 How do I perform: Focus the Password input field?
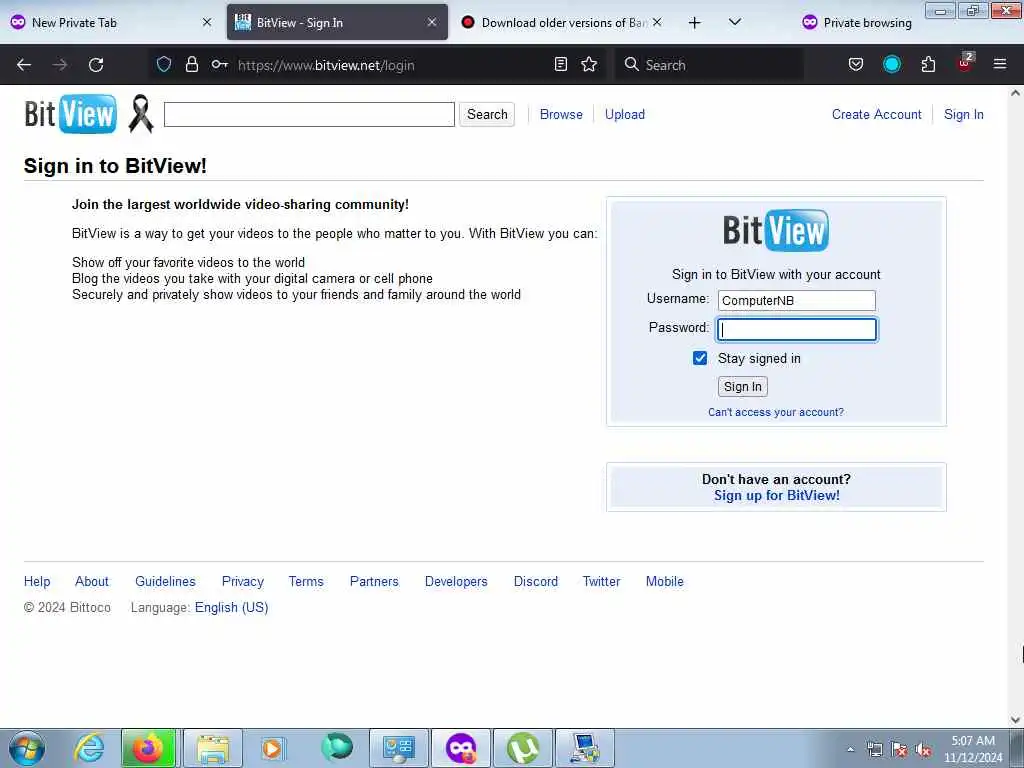tap(797, 329)
